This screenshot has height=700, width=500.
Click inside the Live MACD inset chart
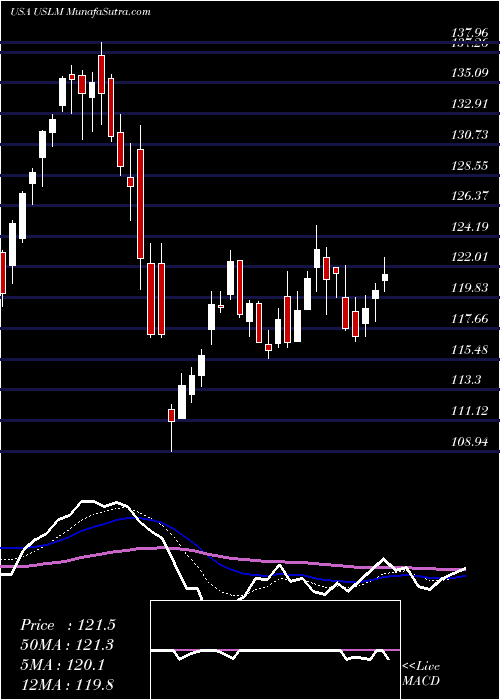[x=275, y=650]
